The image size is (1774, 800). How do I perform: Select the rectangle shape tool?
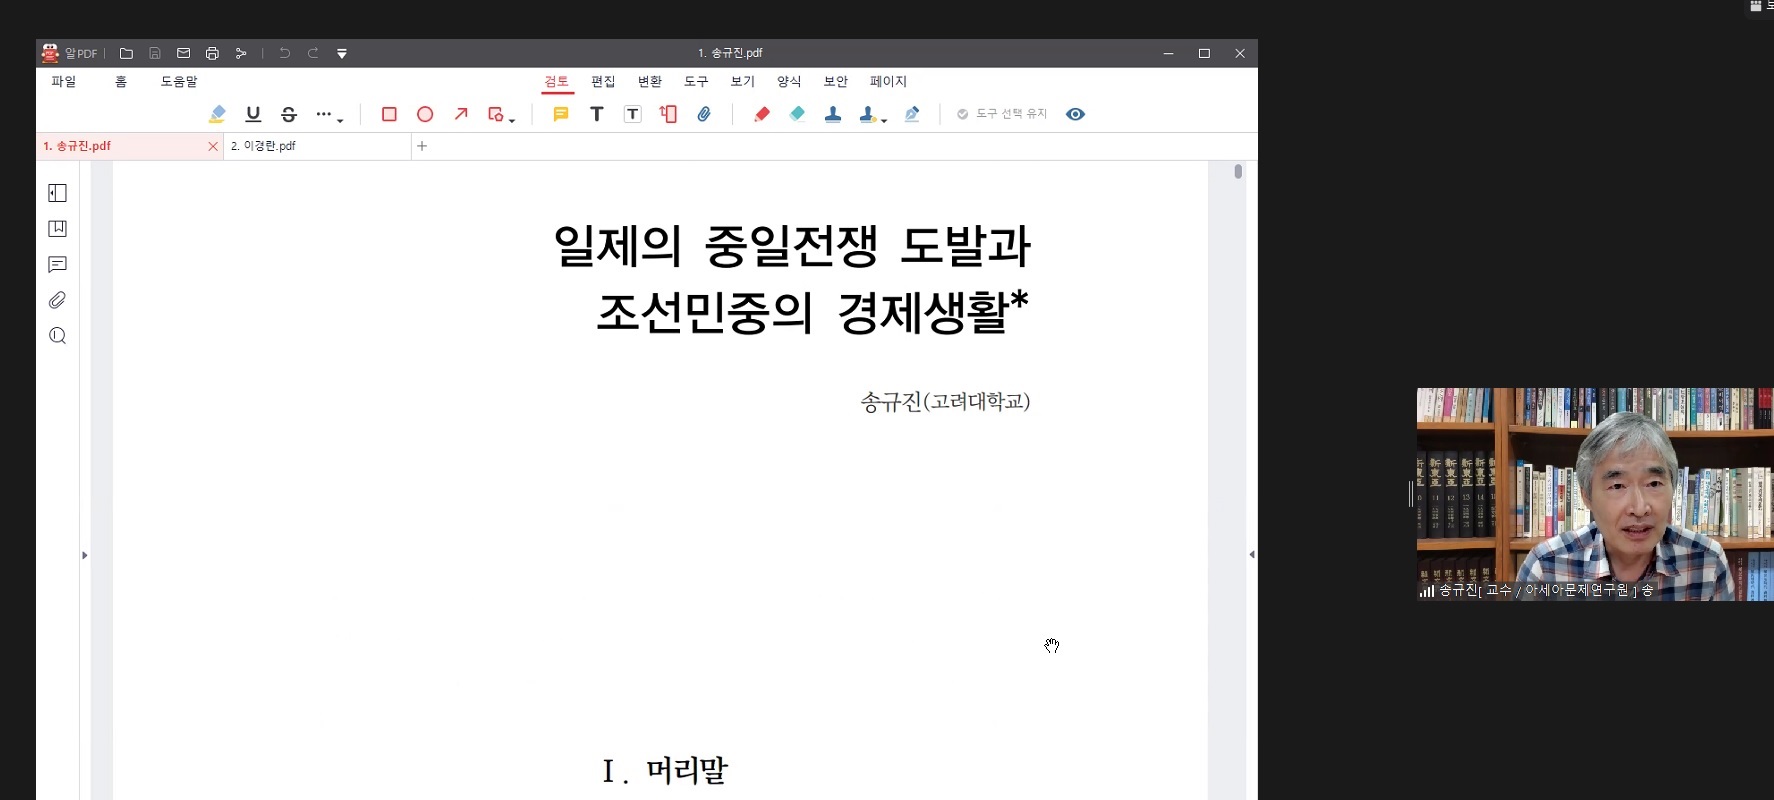389,114
